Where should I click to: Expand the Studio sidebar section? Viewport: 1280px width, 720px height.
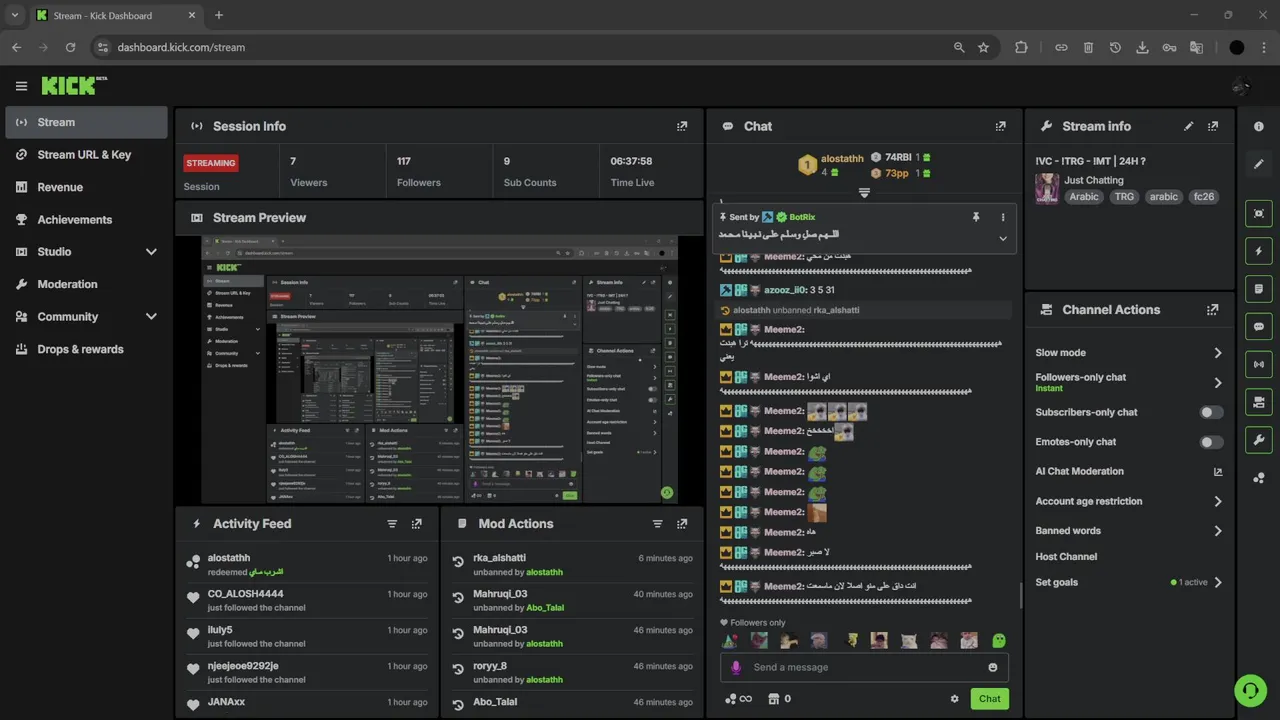click(151, 252)
